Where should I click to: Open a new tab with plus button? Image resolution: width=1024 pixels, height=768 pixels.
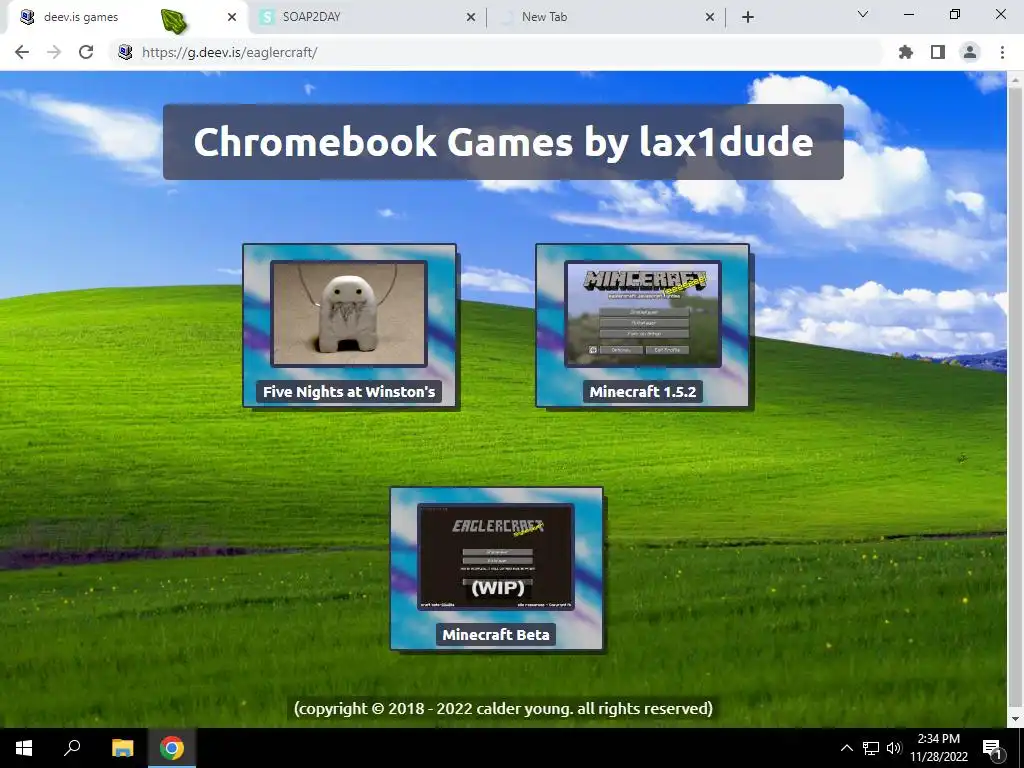click(748, 18)
